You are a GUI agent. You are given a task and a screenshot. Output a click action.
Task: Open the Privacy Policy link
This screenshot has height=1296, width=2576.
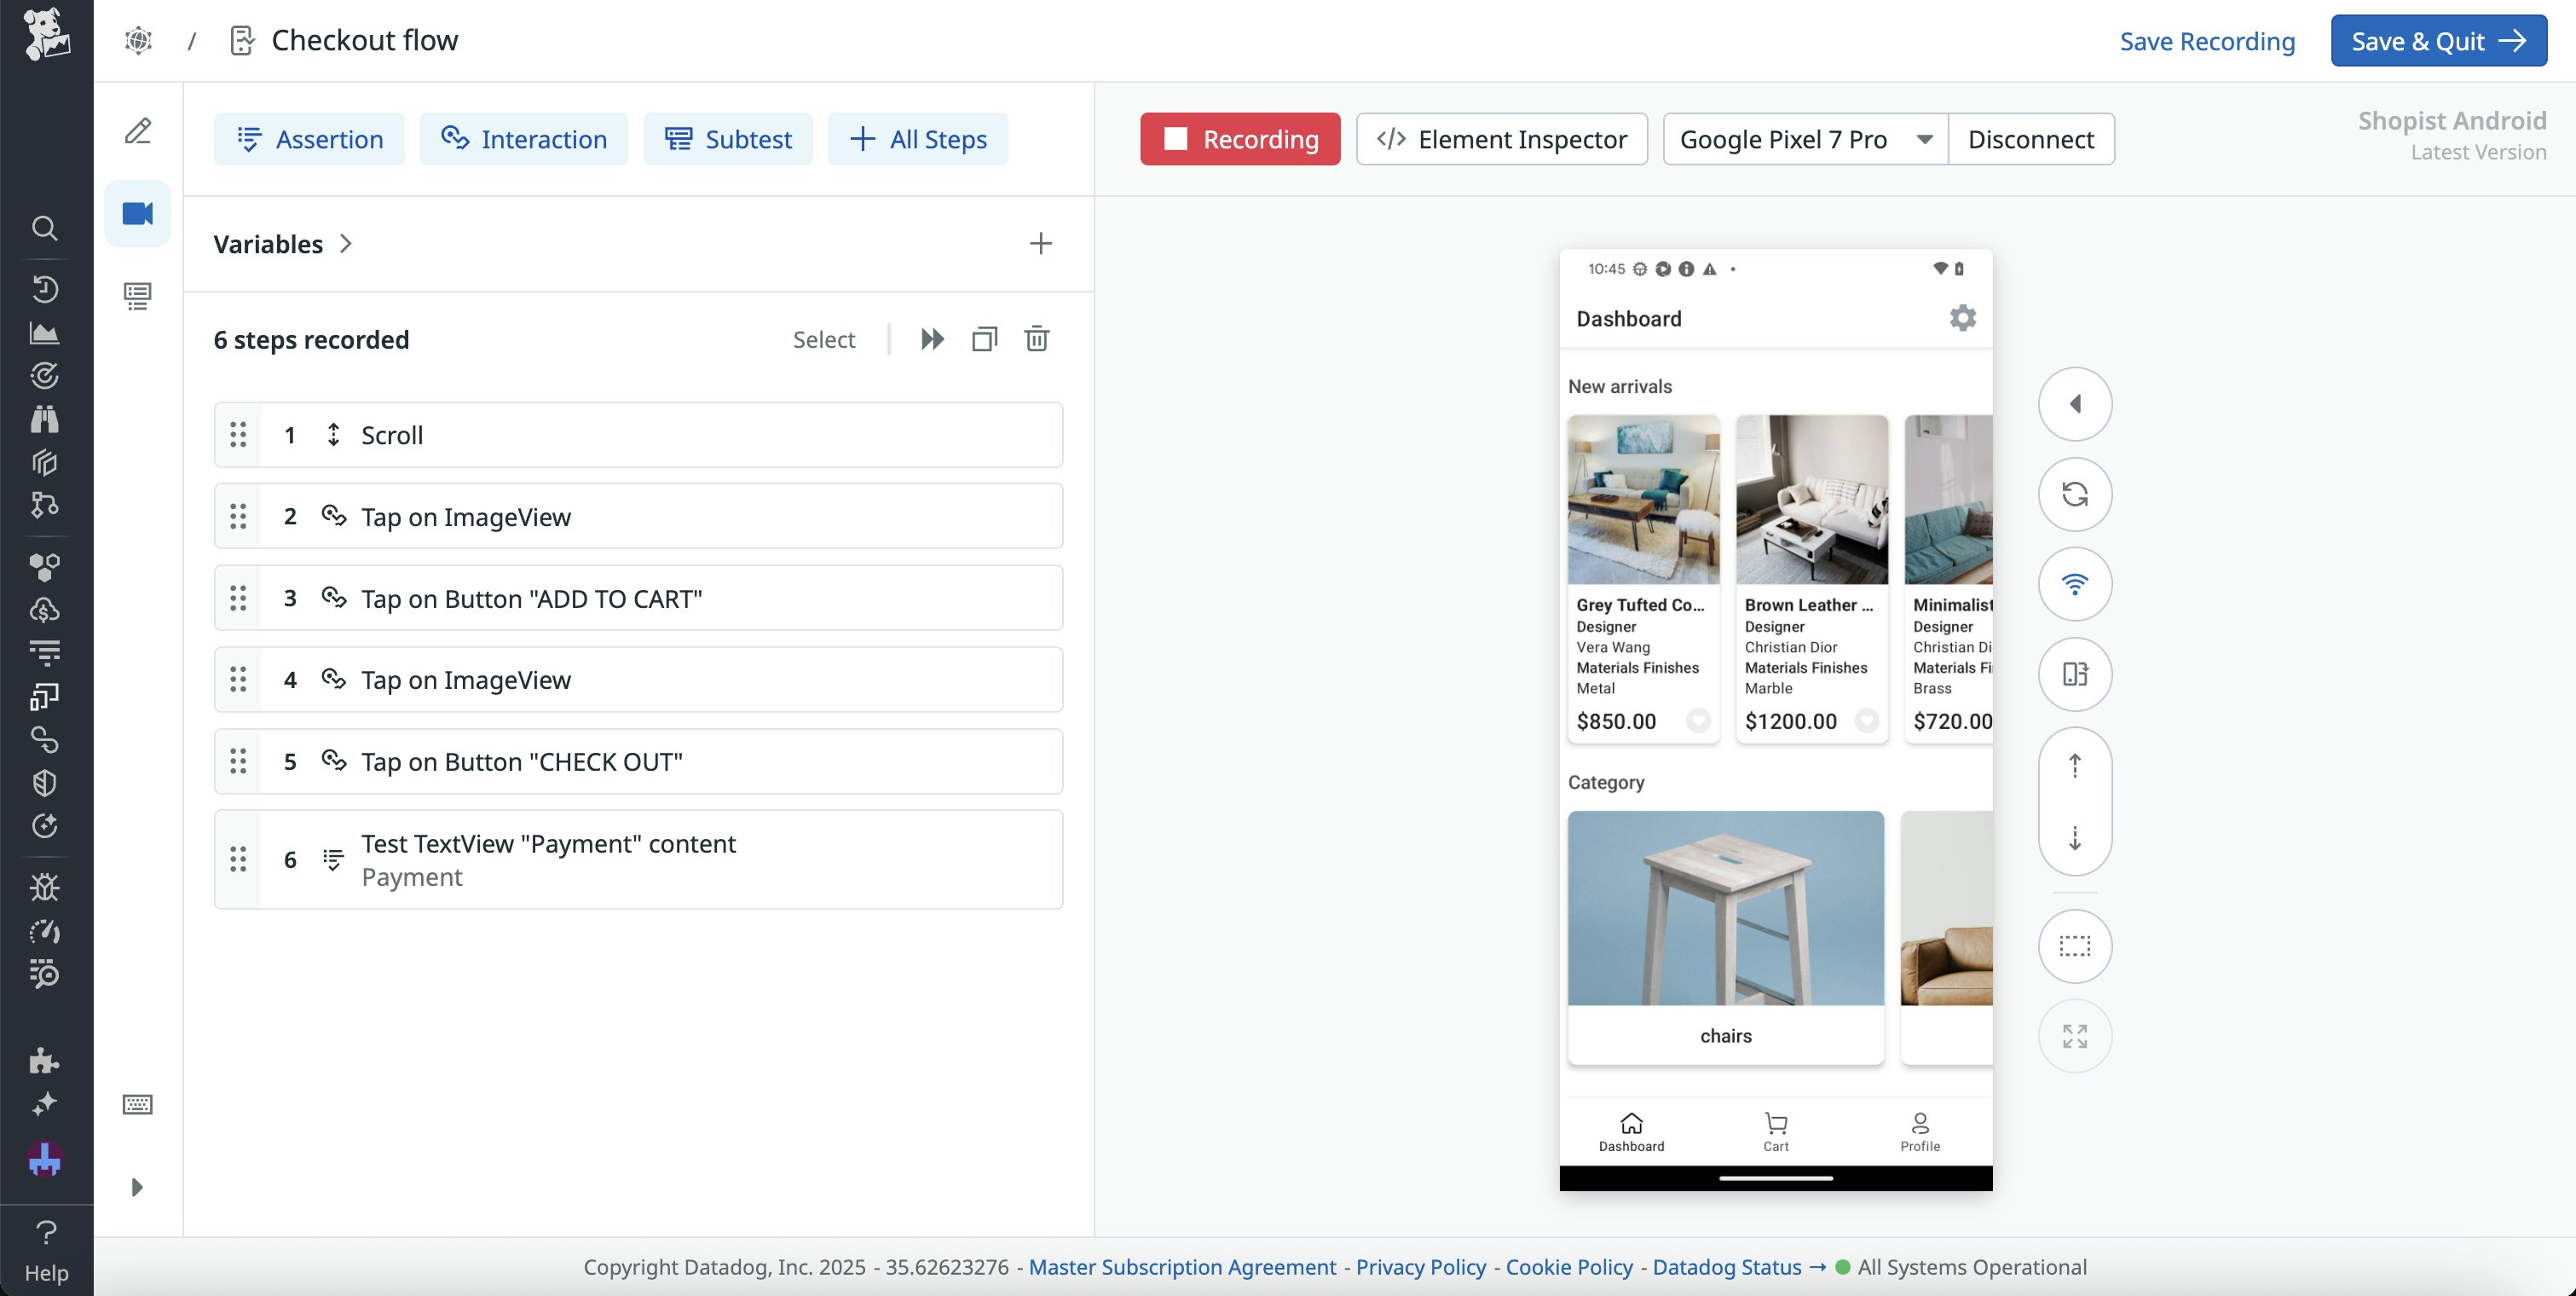(1420, 1267)
